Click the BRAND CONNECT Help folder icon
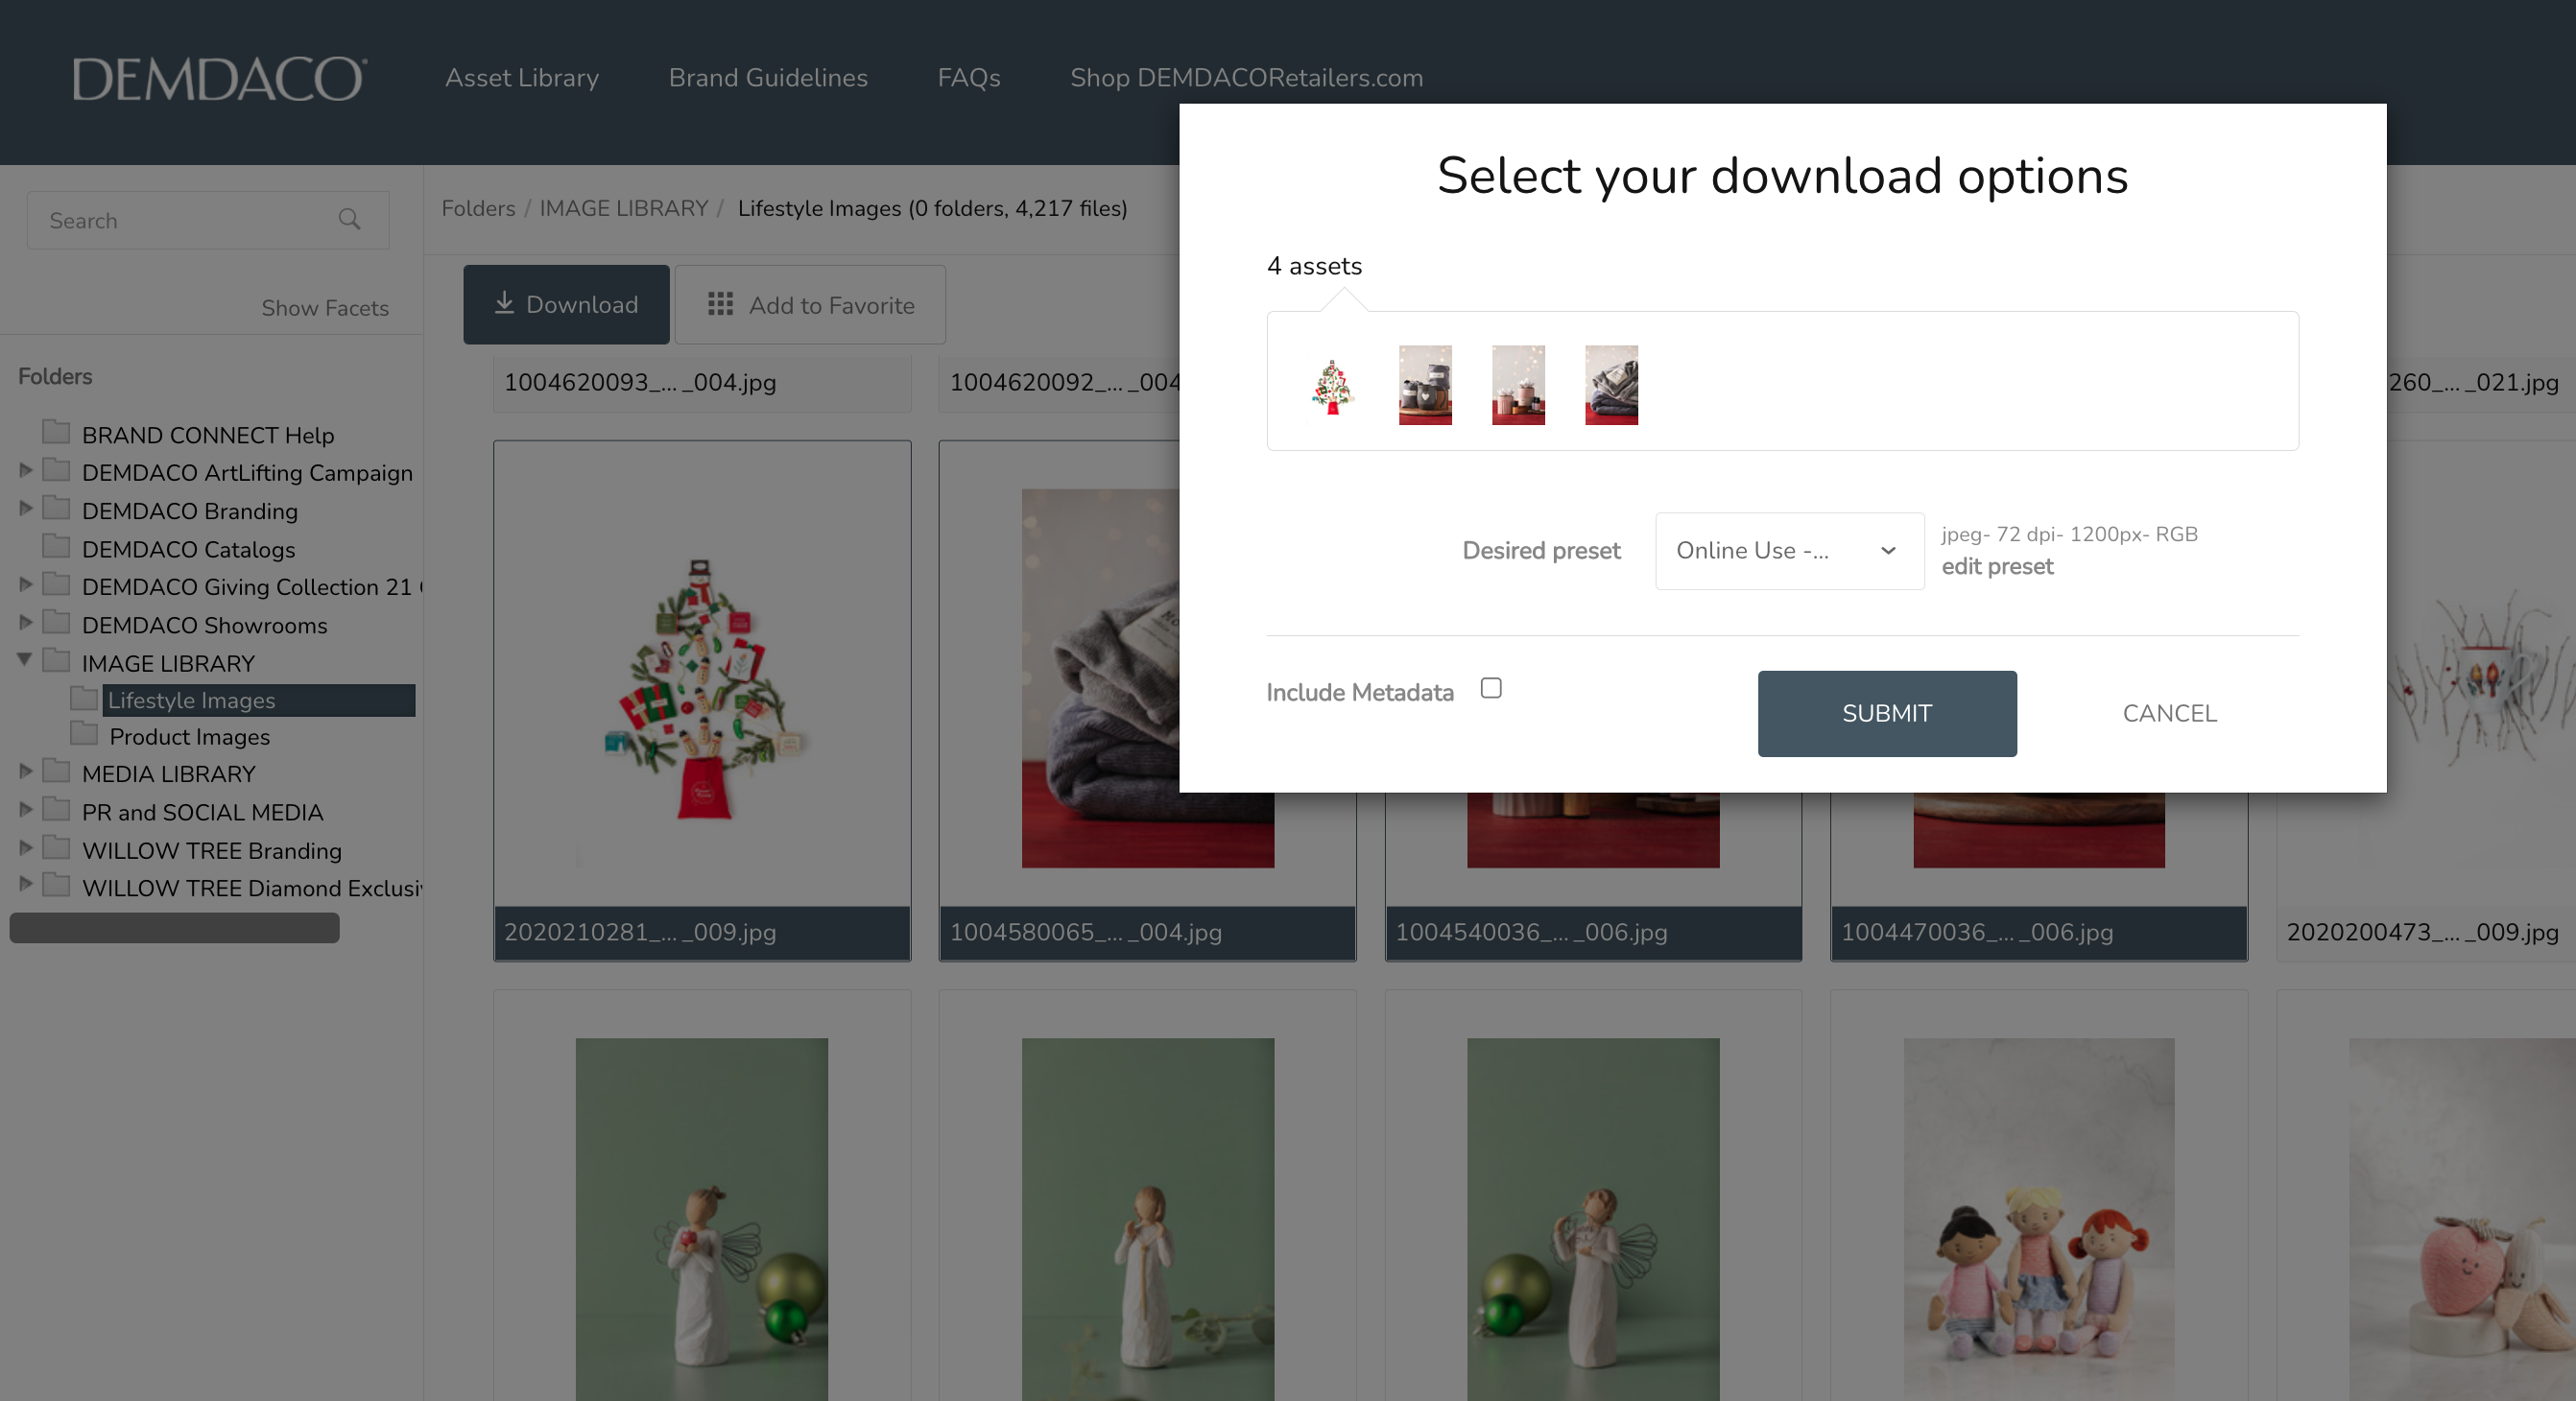Image resolution: width=2576 pixels, height=1401 pixels. pos(56,433)
